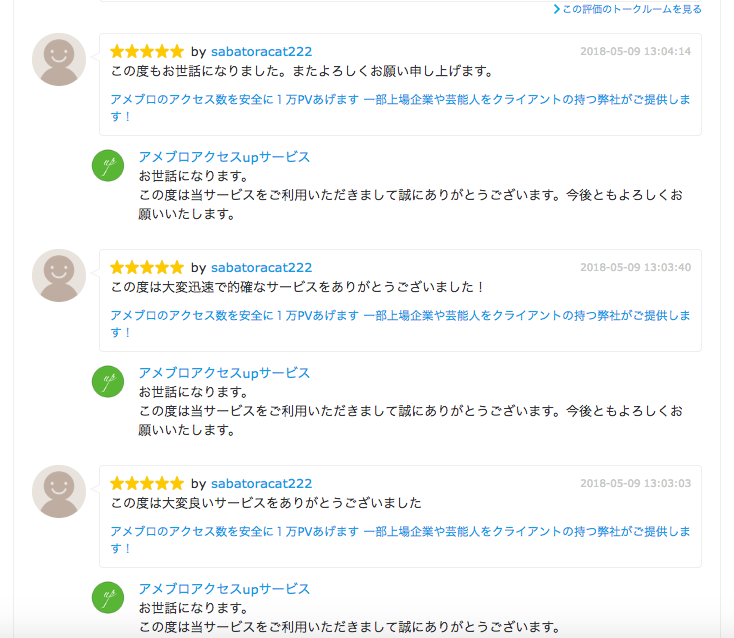Open アメブロアクセスupサービス seller name in third reply

click(224, 589)
